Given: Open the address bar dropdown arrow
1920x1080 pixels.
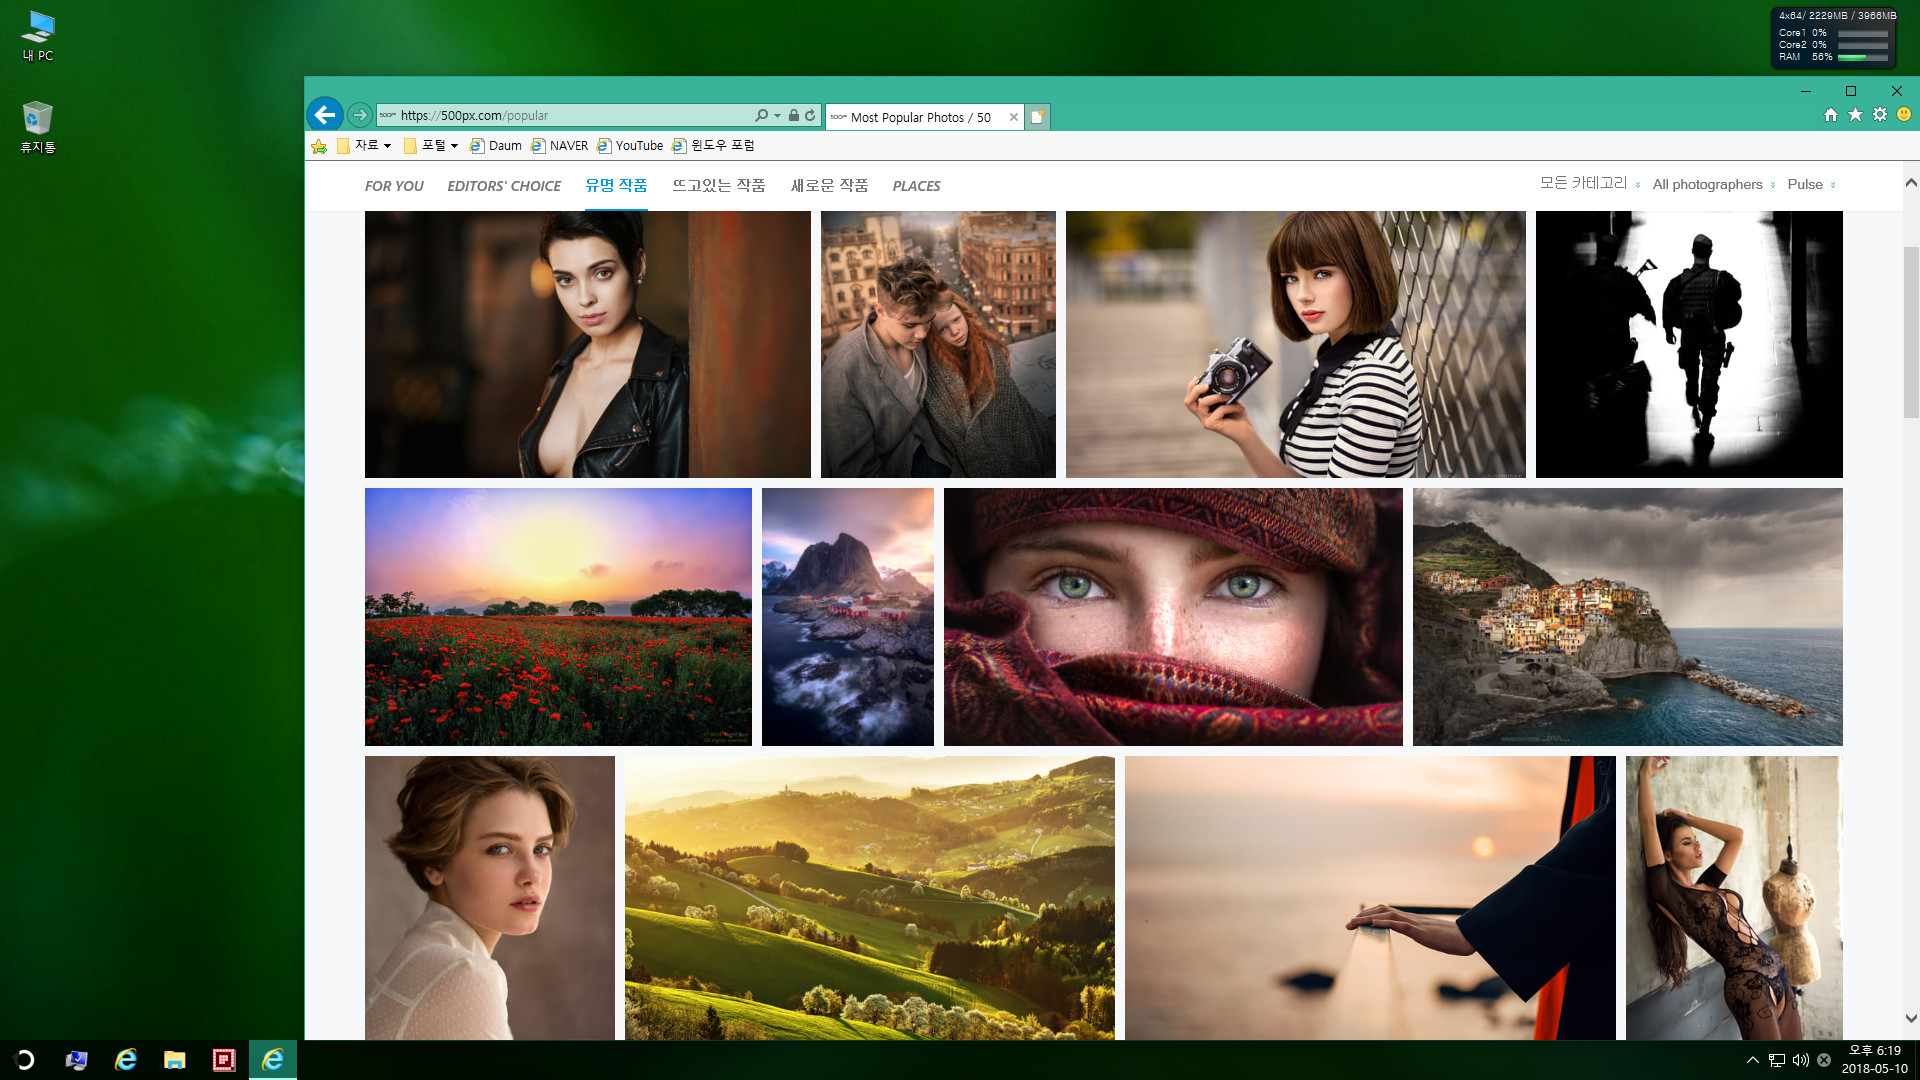Looking at the screenshot, I should point(777,116).
